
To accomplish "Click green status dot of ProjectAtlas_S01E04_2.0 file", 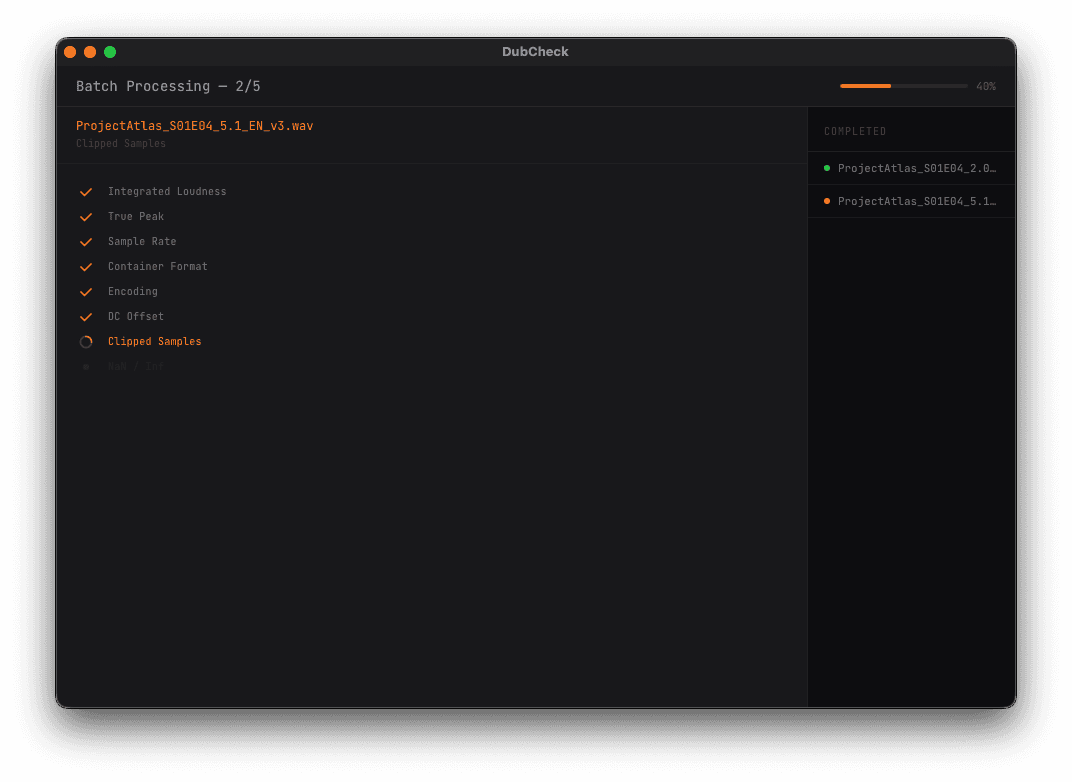I will [x=827, y=168].
